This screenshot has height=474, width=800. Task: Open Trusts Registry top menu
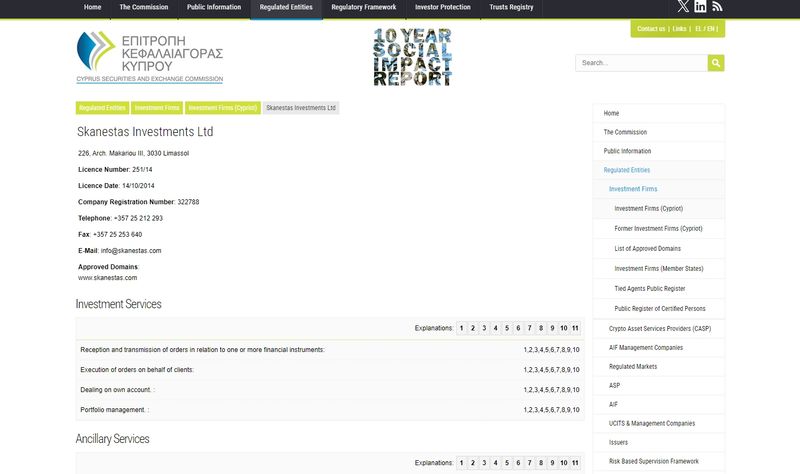[511, 7]
